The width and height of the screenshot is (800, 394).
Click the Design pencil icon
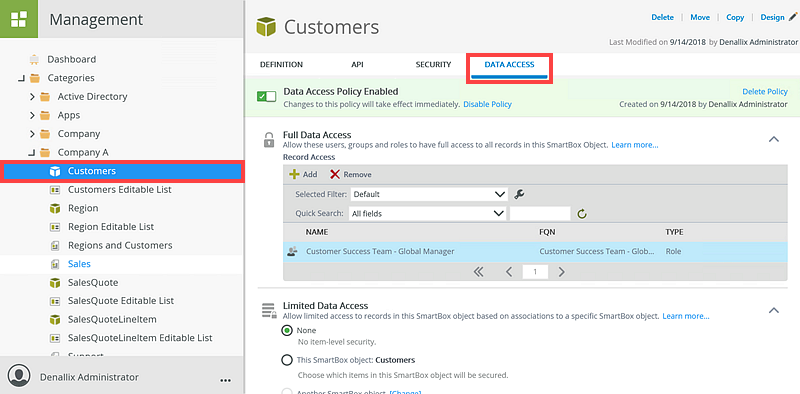(792, 17)
